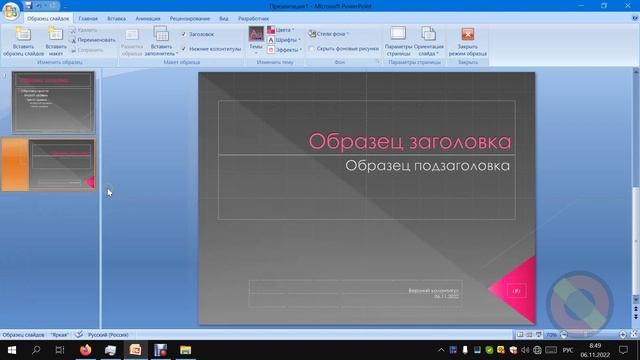Fit slide to window icon in status bar
This screenshot has width=640, height=360.
coord(634,335)
